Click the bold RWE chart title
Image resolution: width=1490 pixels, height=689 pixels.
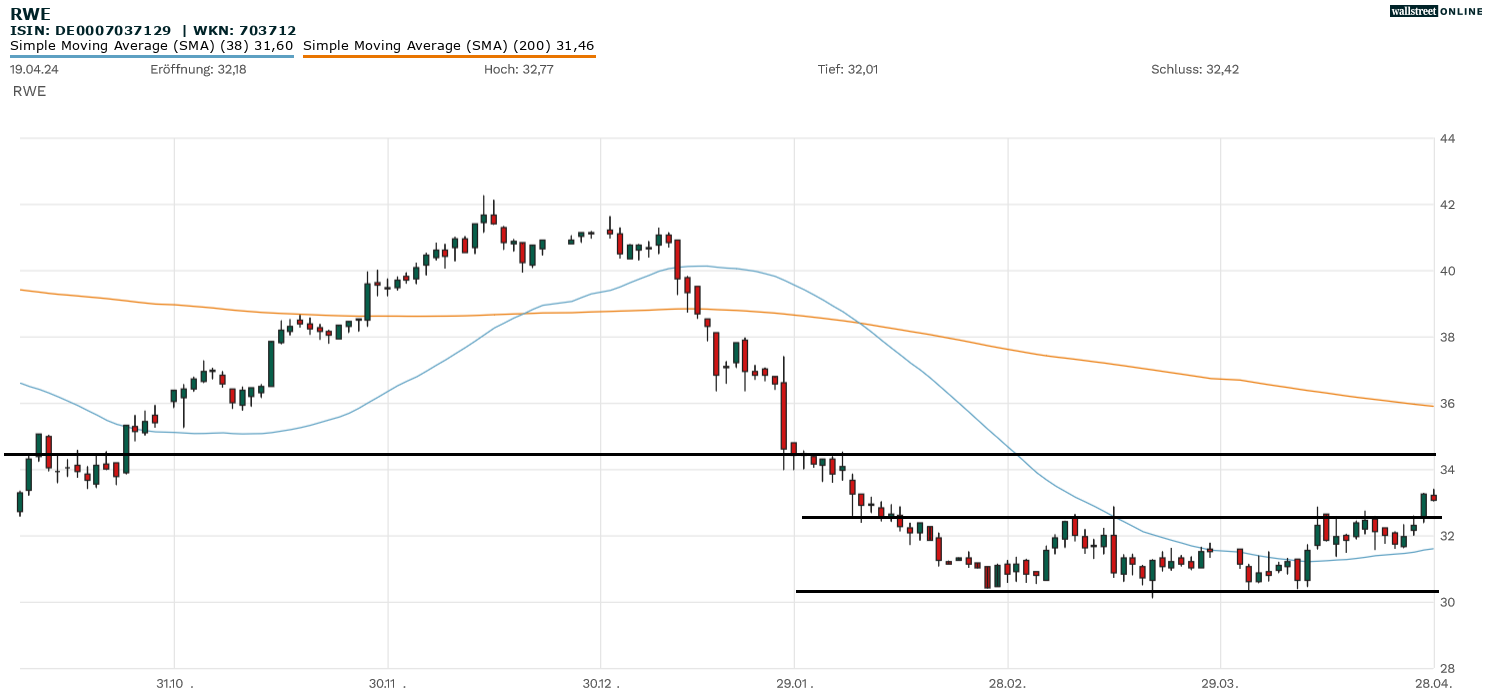tap(30, 14)
